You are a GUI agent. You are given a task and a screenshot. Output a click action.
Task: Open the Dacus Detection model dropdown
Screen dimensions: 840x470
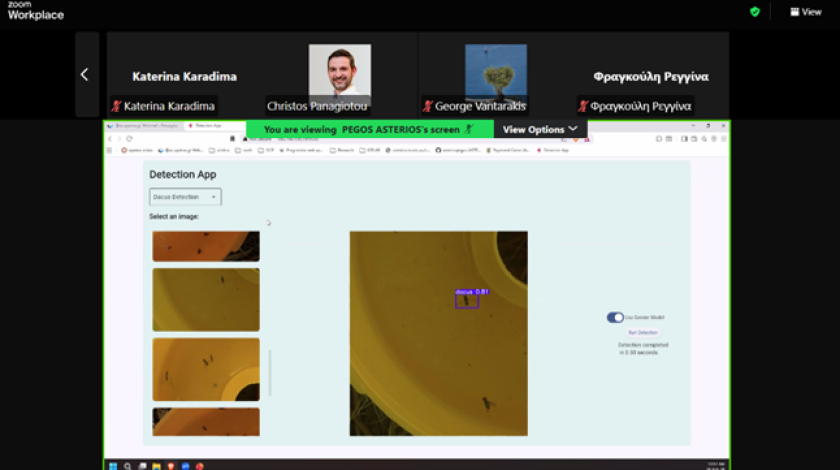point(185,197)
